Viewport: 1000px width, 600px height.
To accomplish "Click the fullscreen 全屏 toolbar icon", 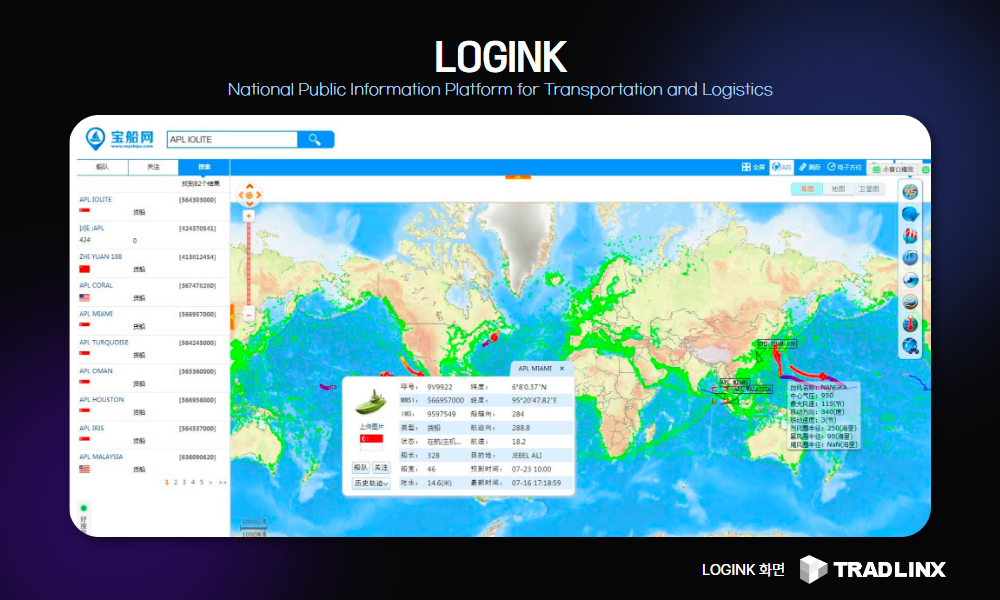I will pyautogui.click(x=753, y=167).
